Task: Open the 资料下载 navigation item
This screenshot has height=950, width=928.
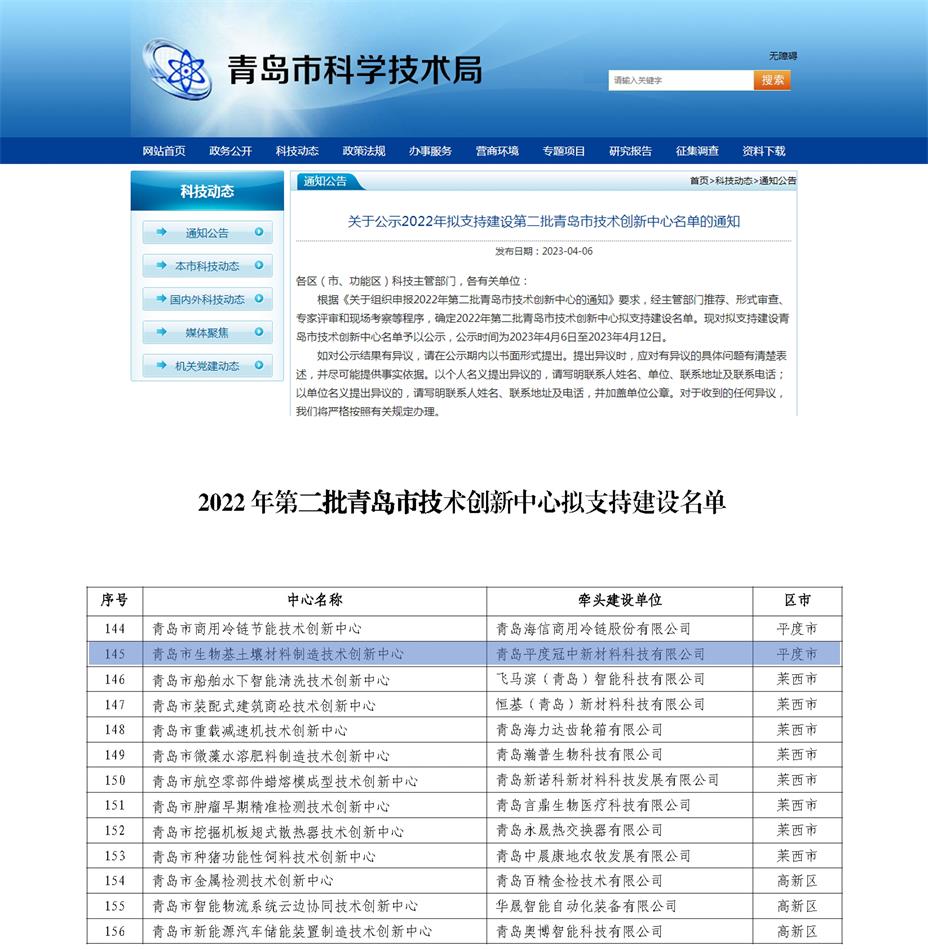Action: tap(764, 150)
